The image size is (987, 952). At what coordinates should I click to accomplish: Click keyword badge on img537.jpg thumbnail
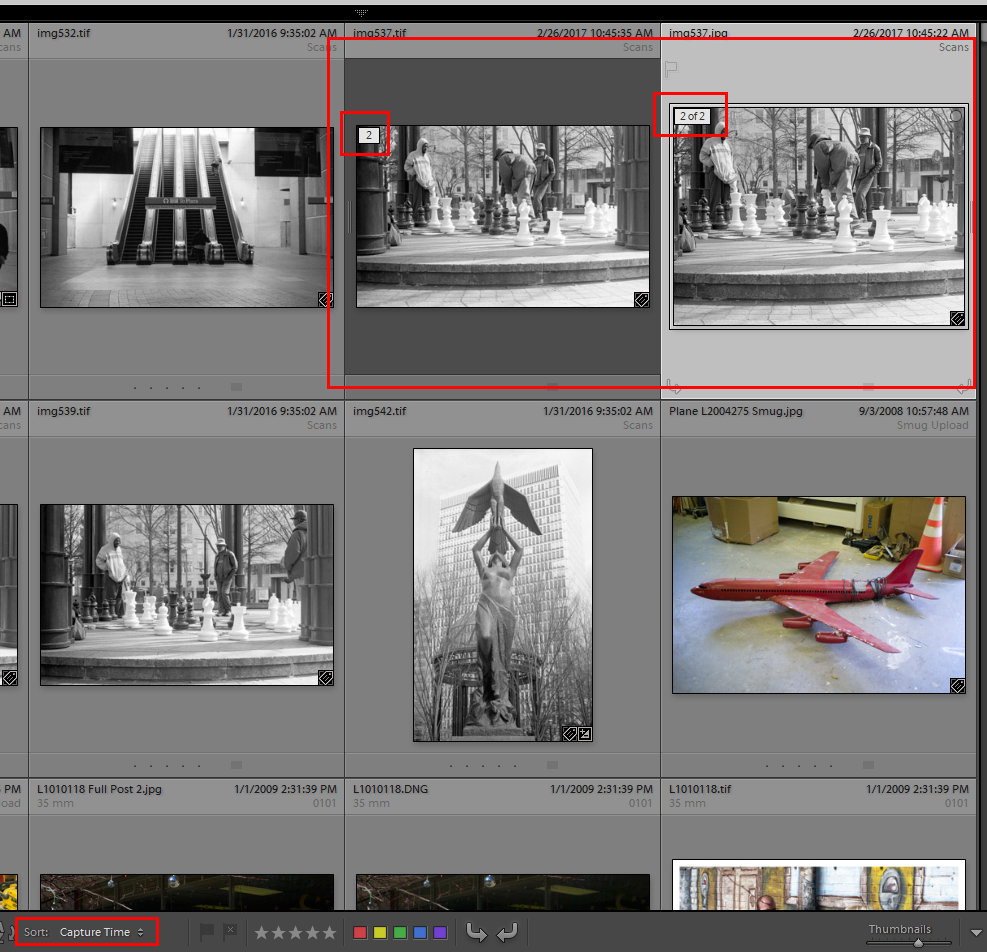[957, 319]
